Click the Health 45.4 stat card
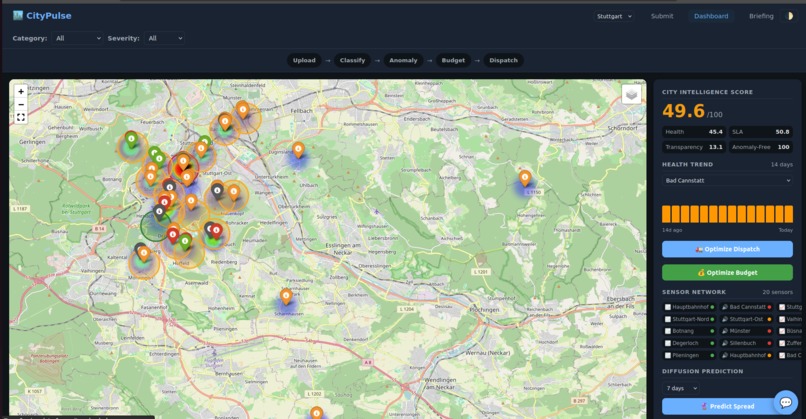 pyautogui.click(x=694, y=132)
